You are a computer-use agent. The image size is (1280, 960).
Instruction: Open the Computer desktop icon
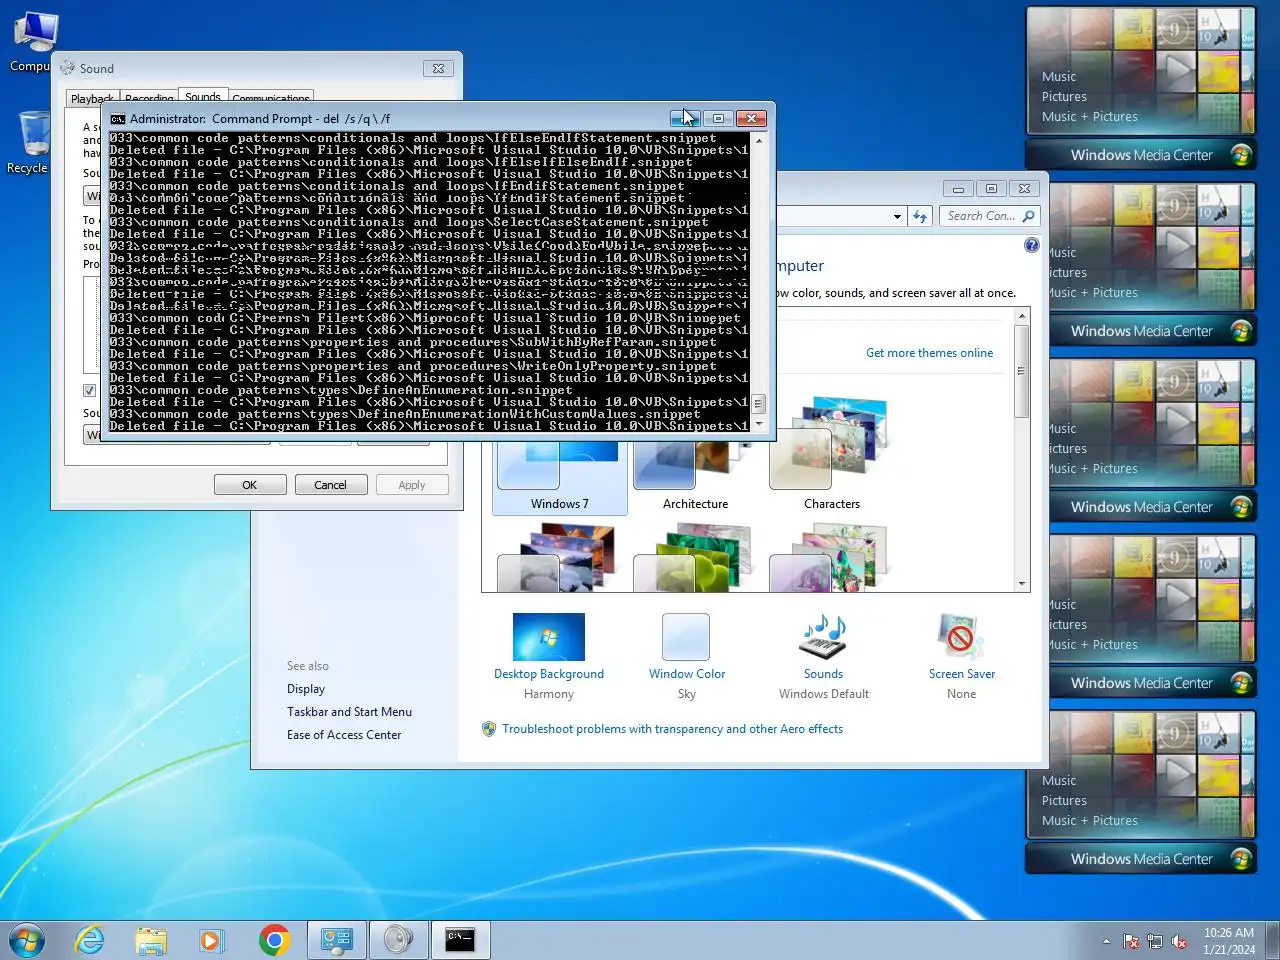coord(34,42)
